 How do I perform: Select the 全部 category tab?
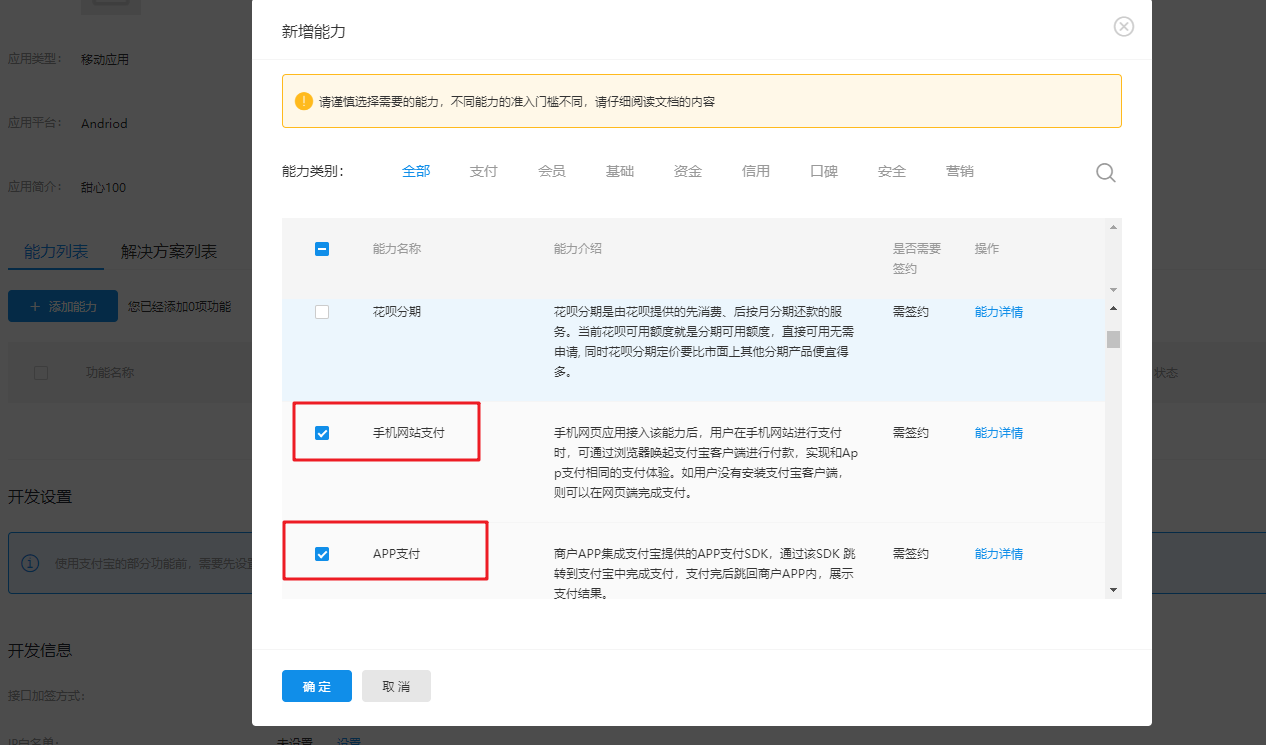tap(416, 171)
